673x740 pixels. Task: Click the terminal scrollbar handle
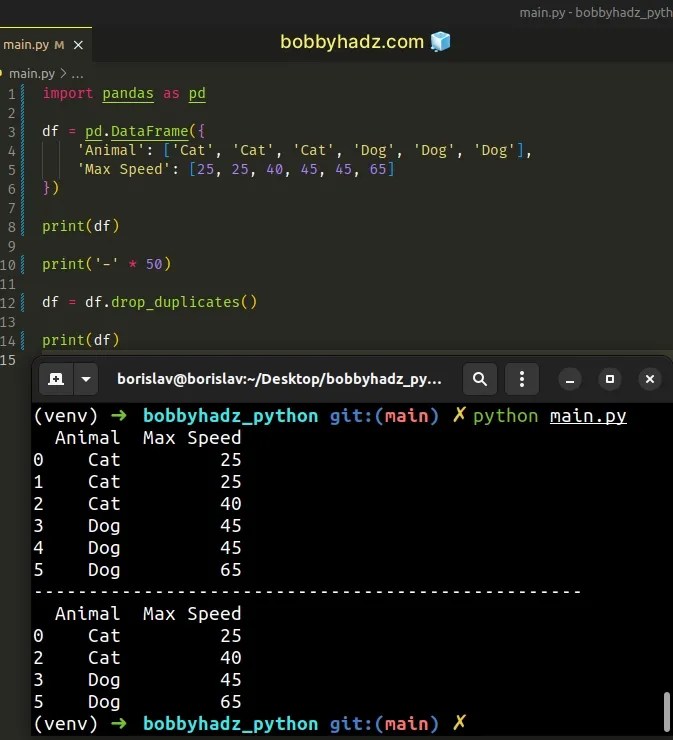pyautogui.click(x=666, y=712)
